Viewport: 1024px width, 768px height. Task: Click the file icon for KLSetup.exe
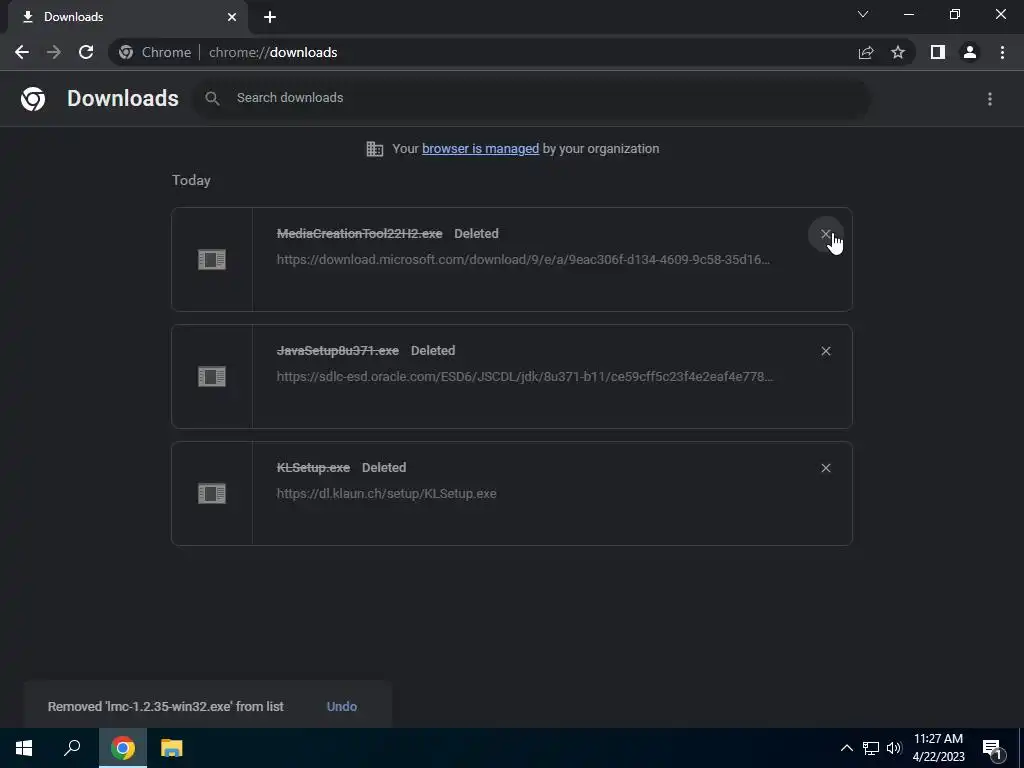(x=212, y=493)
